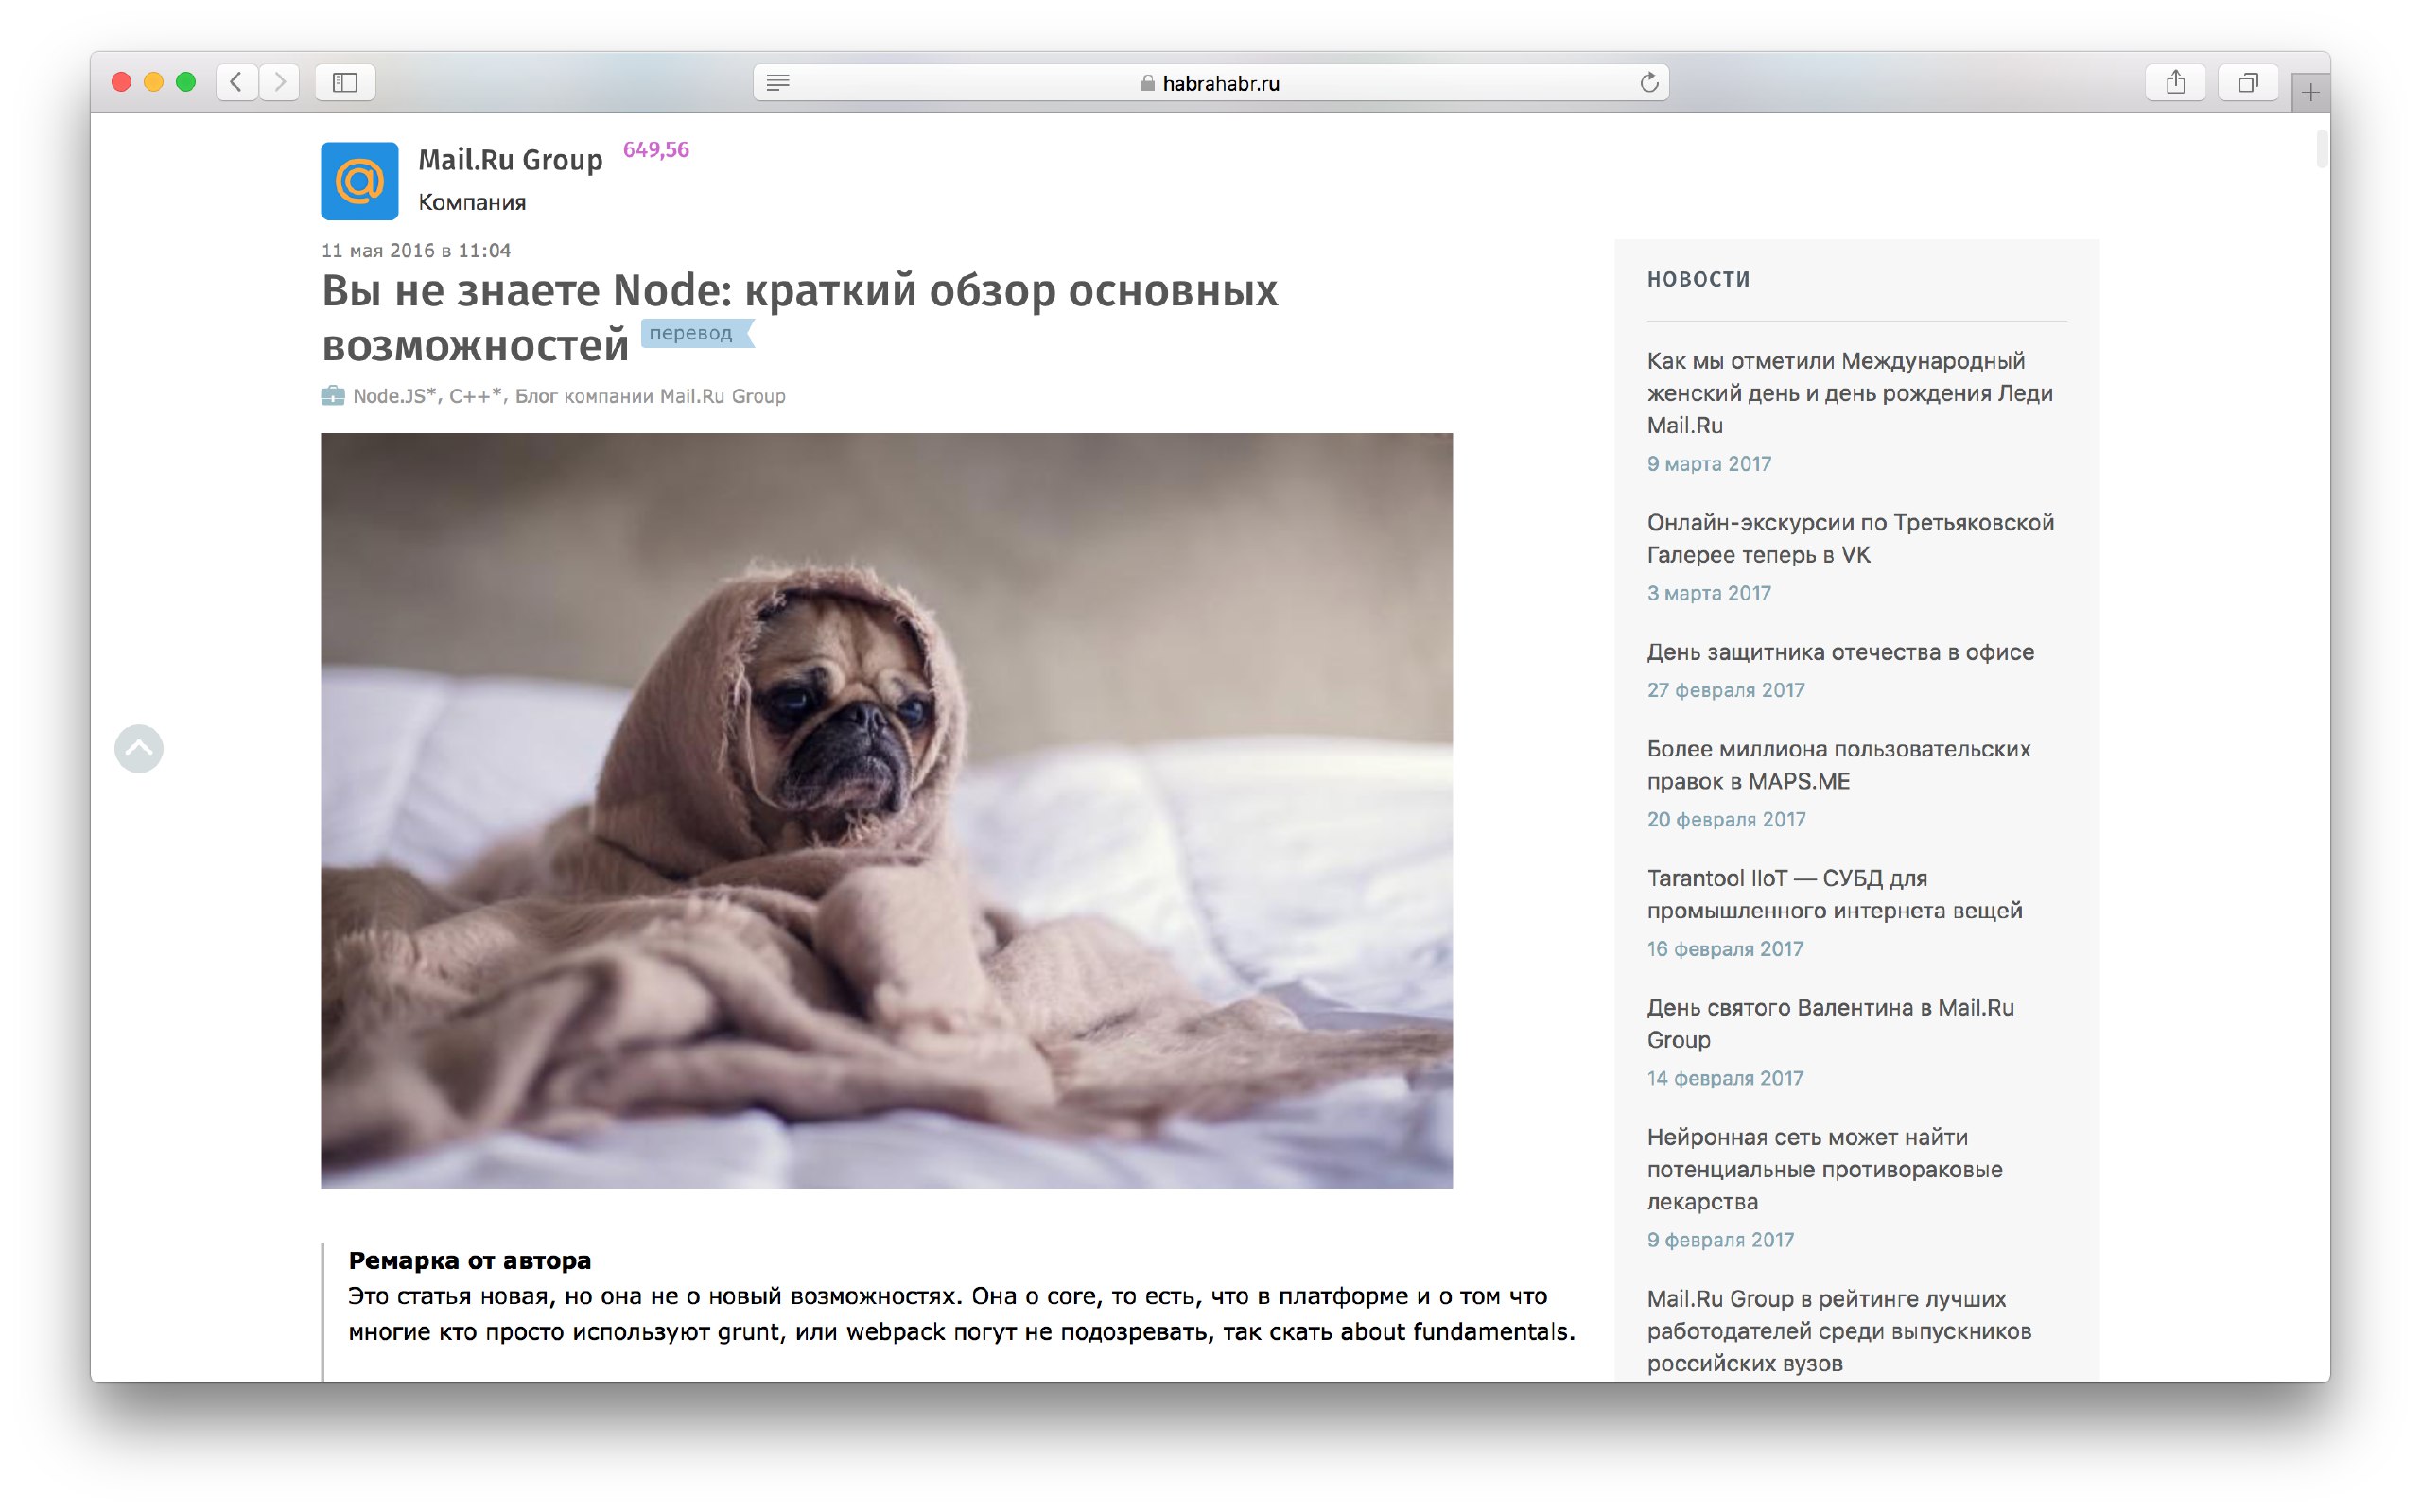
Task: Open the C++ hub link
Action: click(475, 396)
